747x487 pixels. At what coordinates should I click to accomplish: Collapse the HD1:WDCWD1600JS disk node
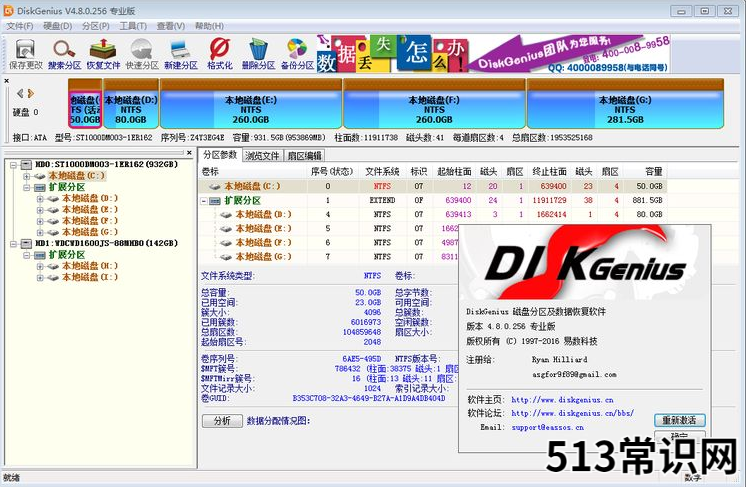pyautogui.click(x=13, y=244)
